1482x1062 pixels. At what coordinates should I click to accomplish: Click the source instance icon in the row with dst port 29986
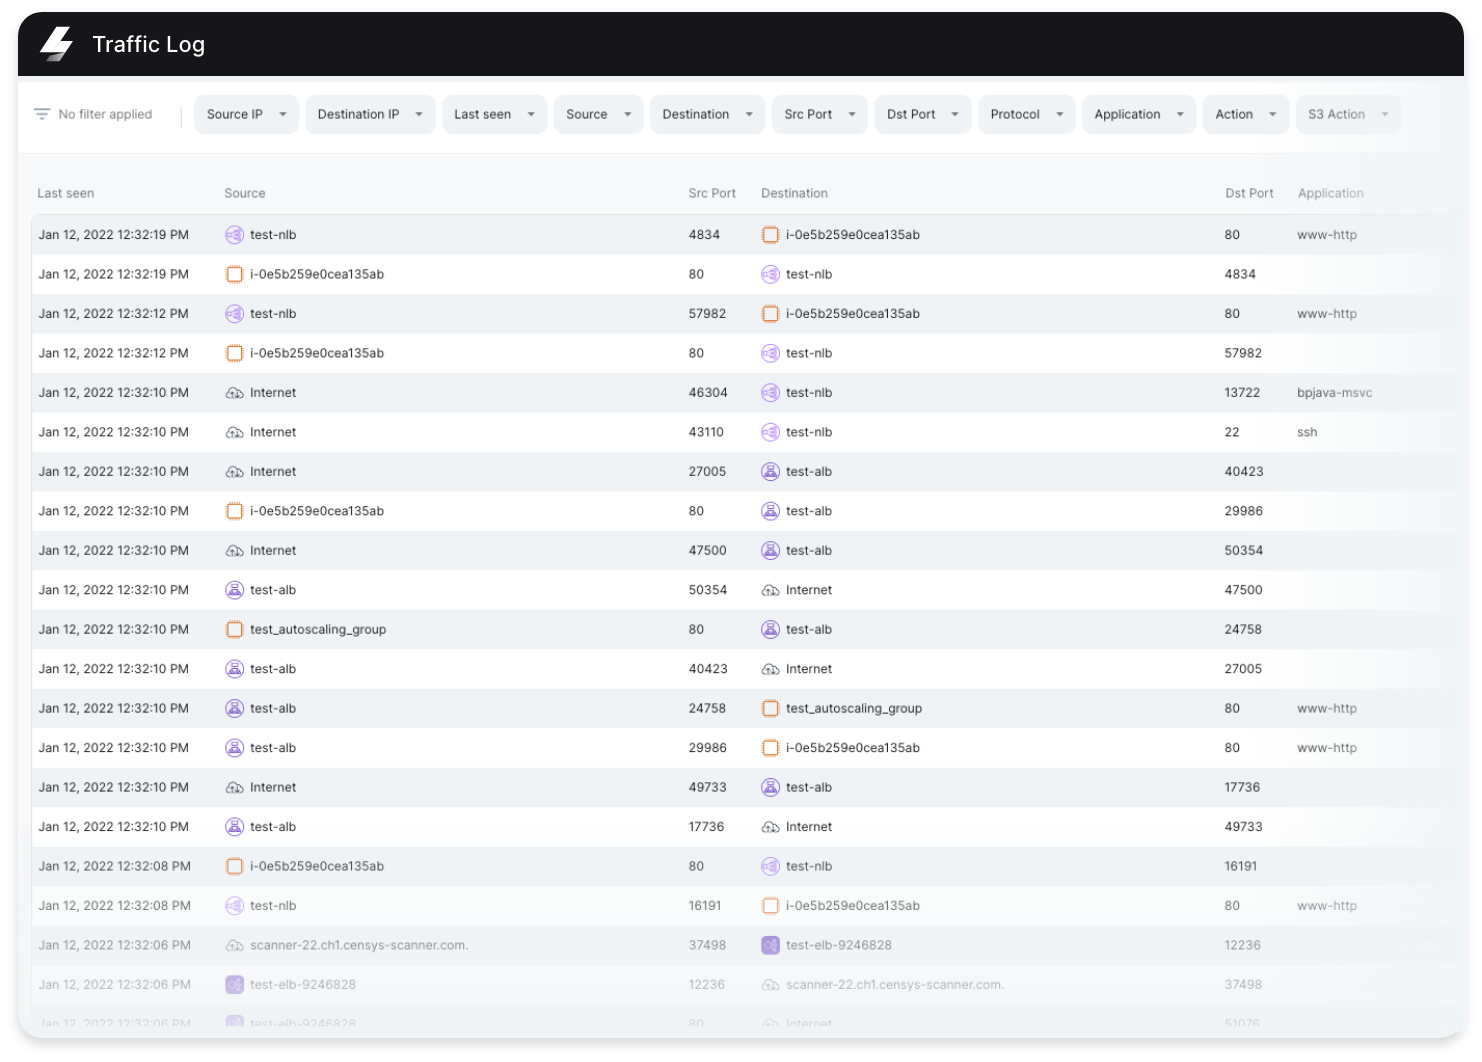click(x=234, y=511)
